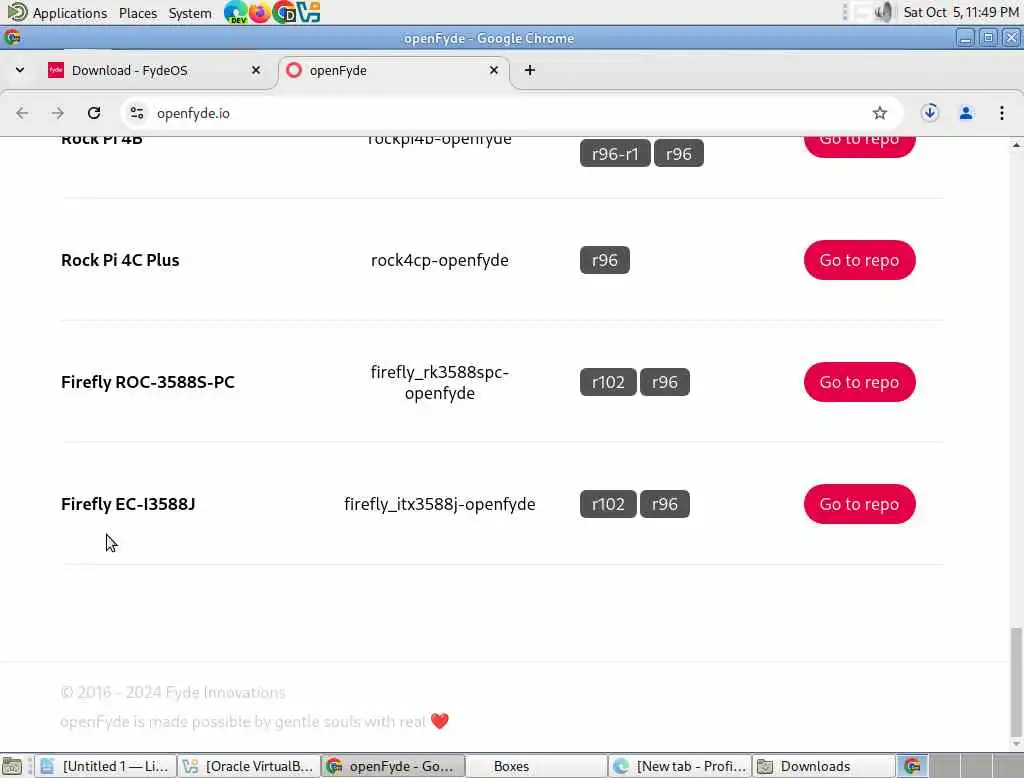Viewport: 1024px width, 778px height.
Task: Bookmark this page with the star icon
Action: 880,113
